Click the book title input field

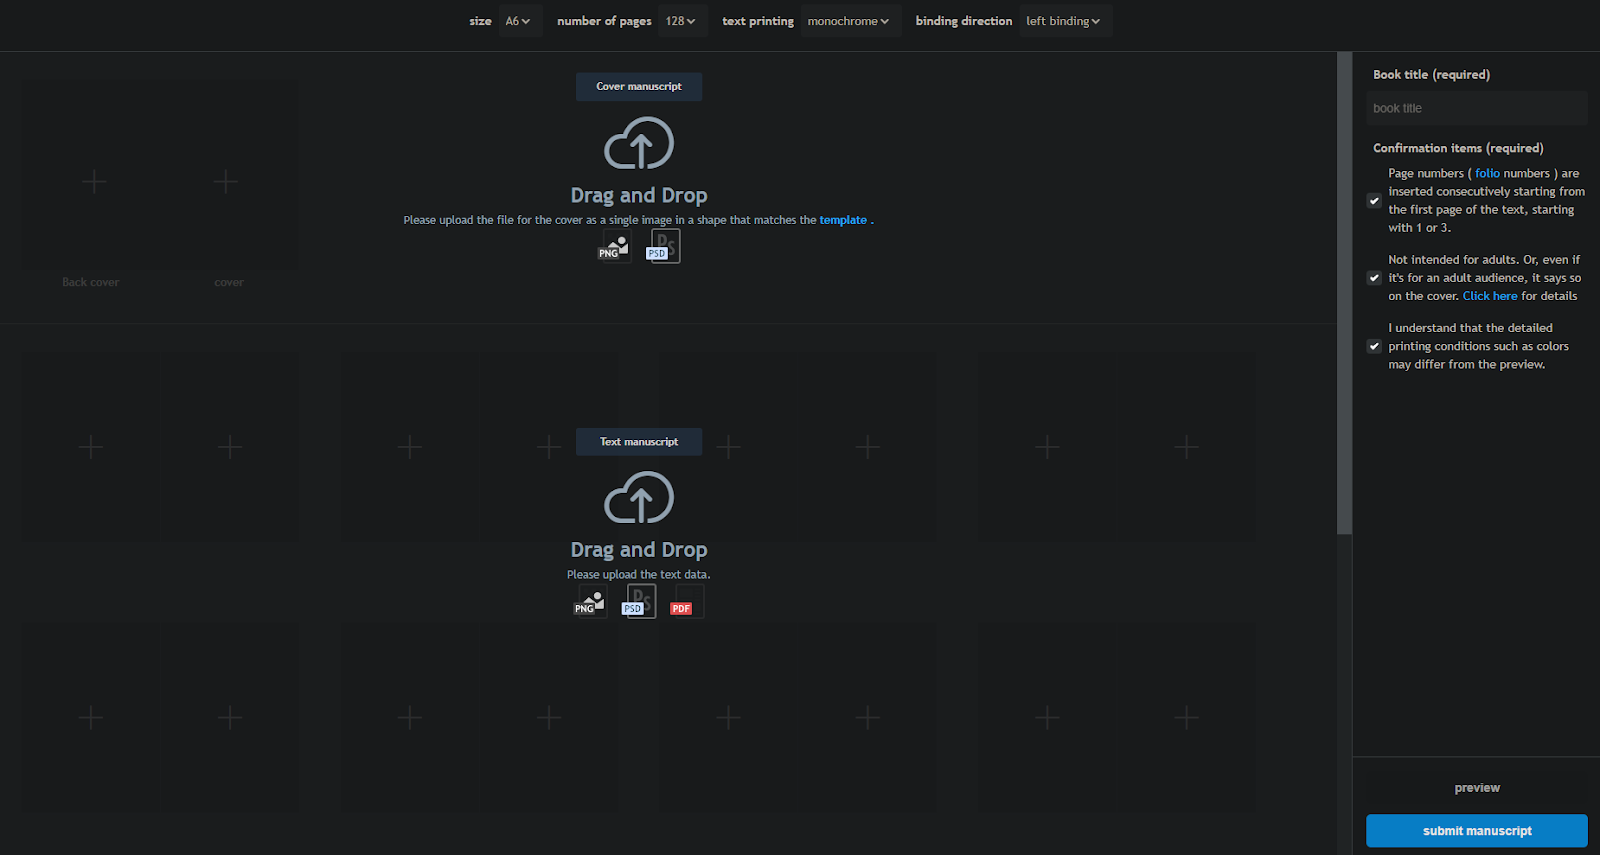(1476, 108)
